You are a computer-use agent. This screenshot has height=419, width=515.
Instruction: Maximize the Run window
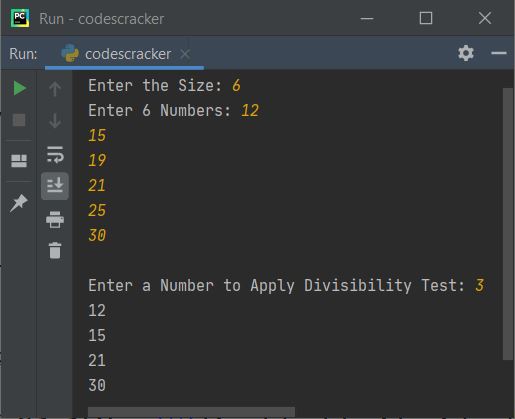[426, 18]
